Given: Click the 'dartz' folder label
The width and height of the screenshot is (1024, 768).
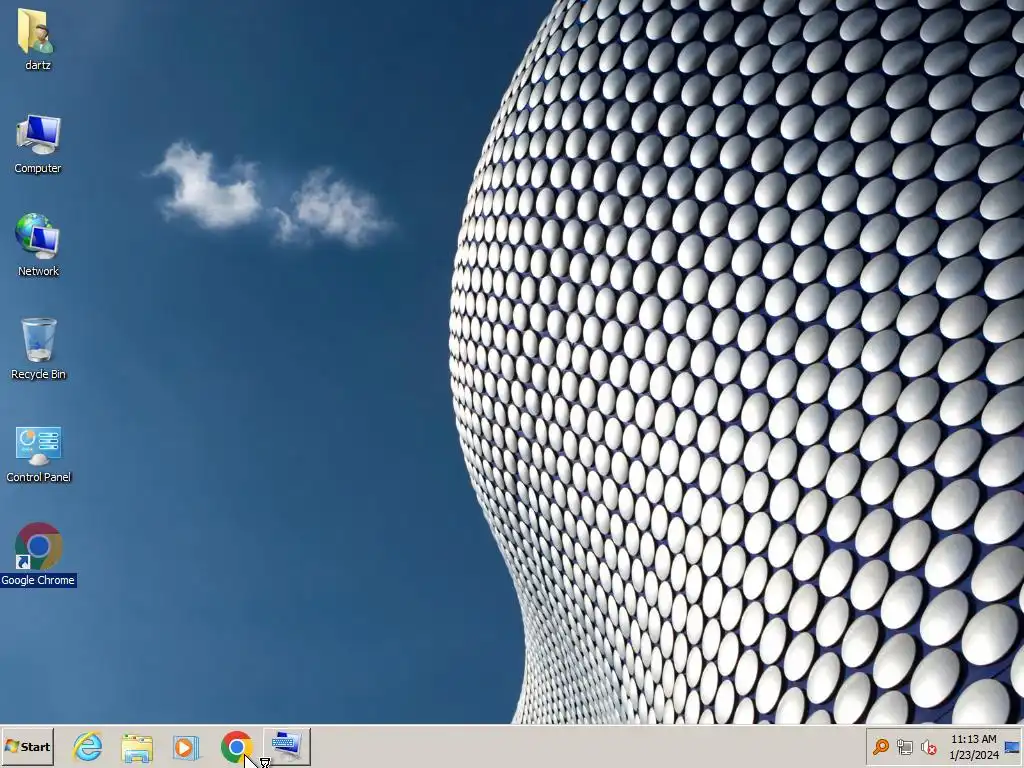Looking at the screenshot, I should pyautogui.click(x=38, y=65).
